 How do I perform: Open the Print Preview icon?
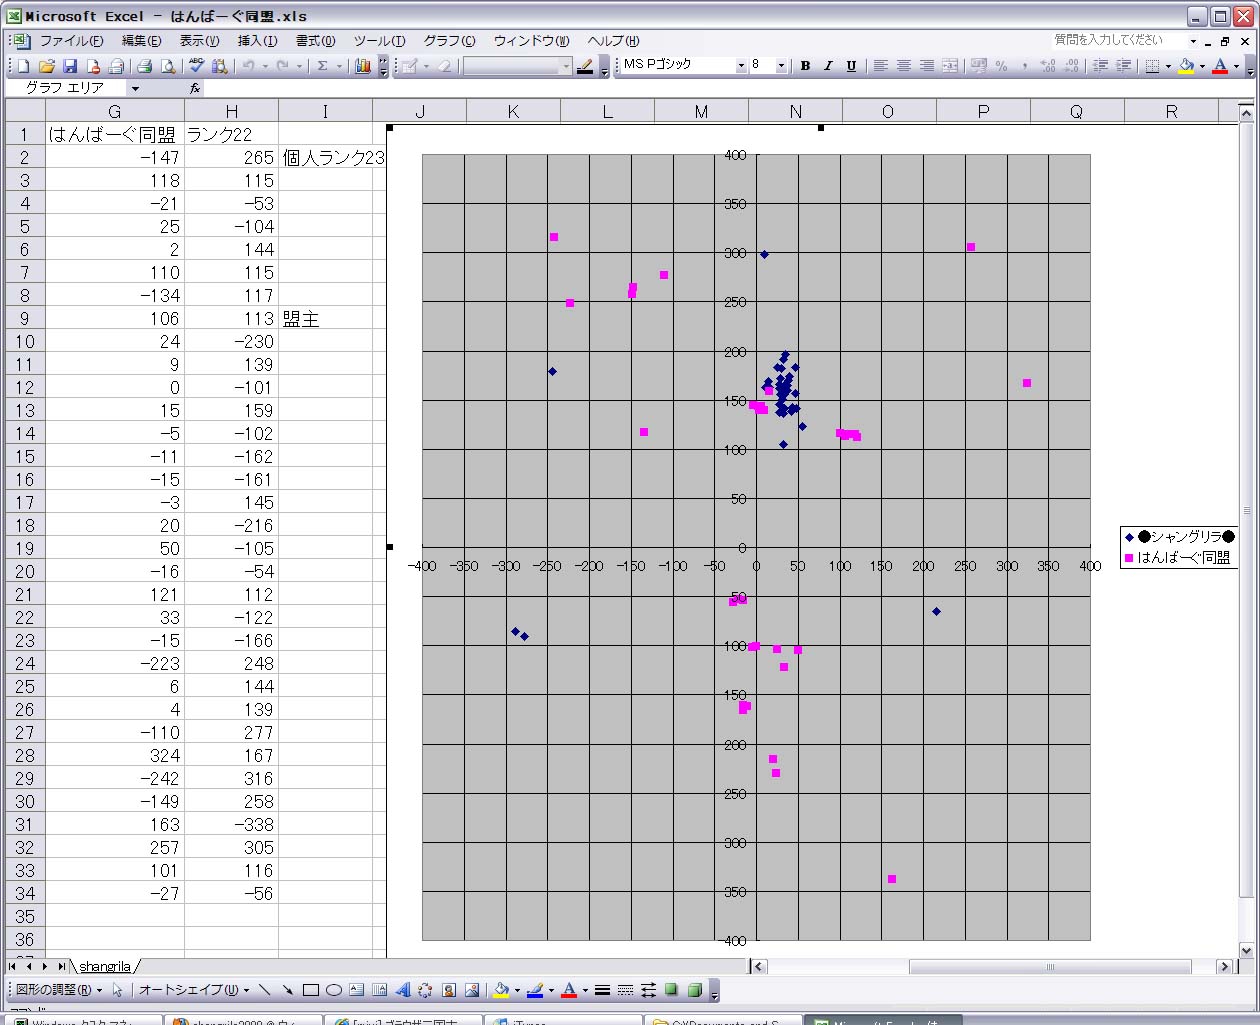[x=168, y=66]
